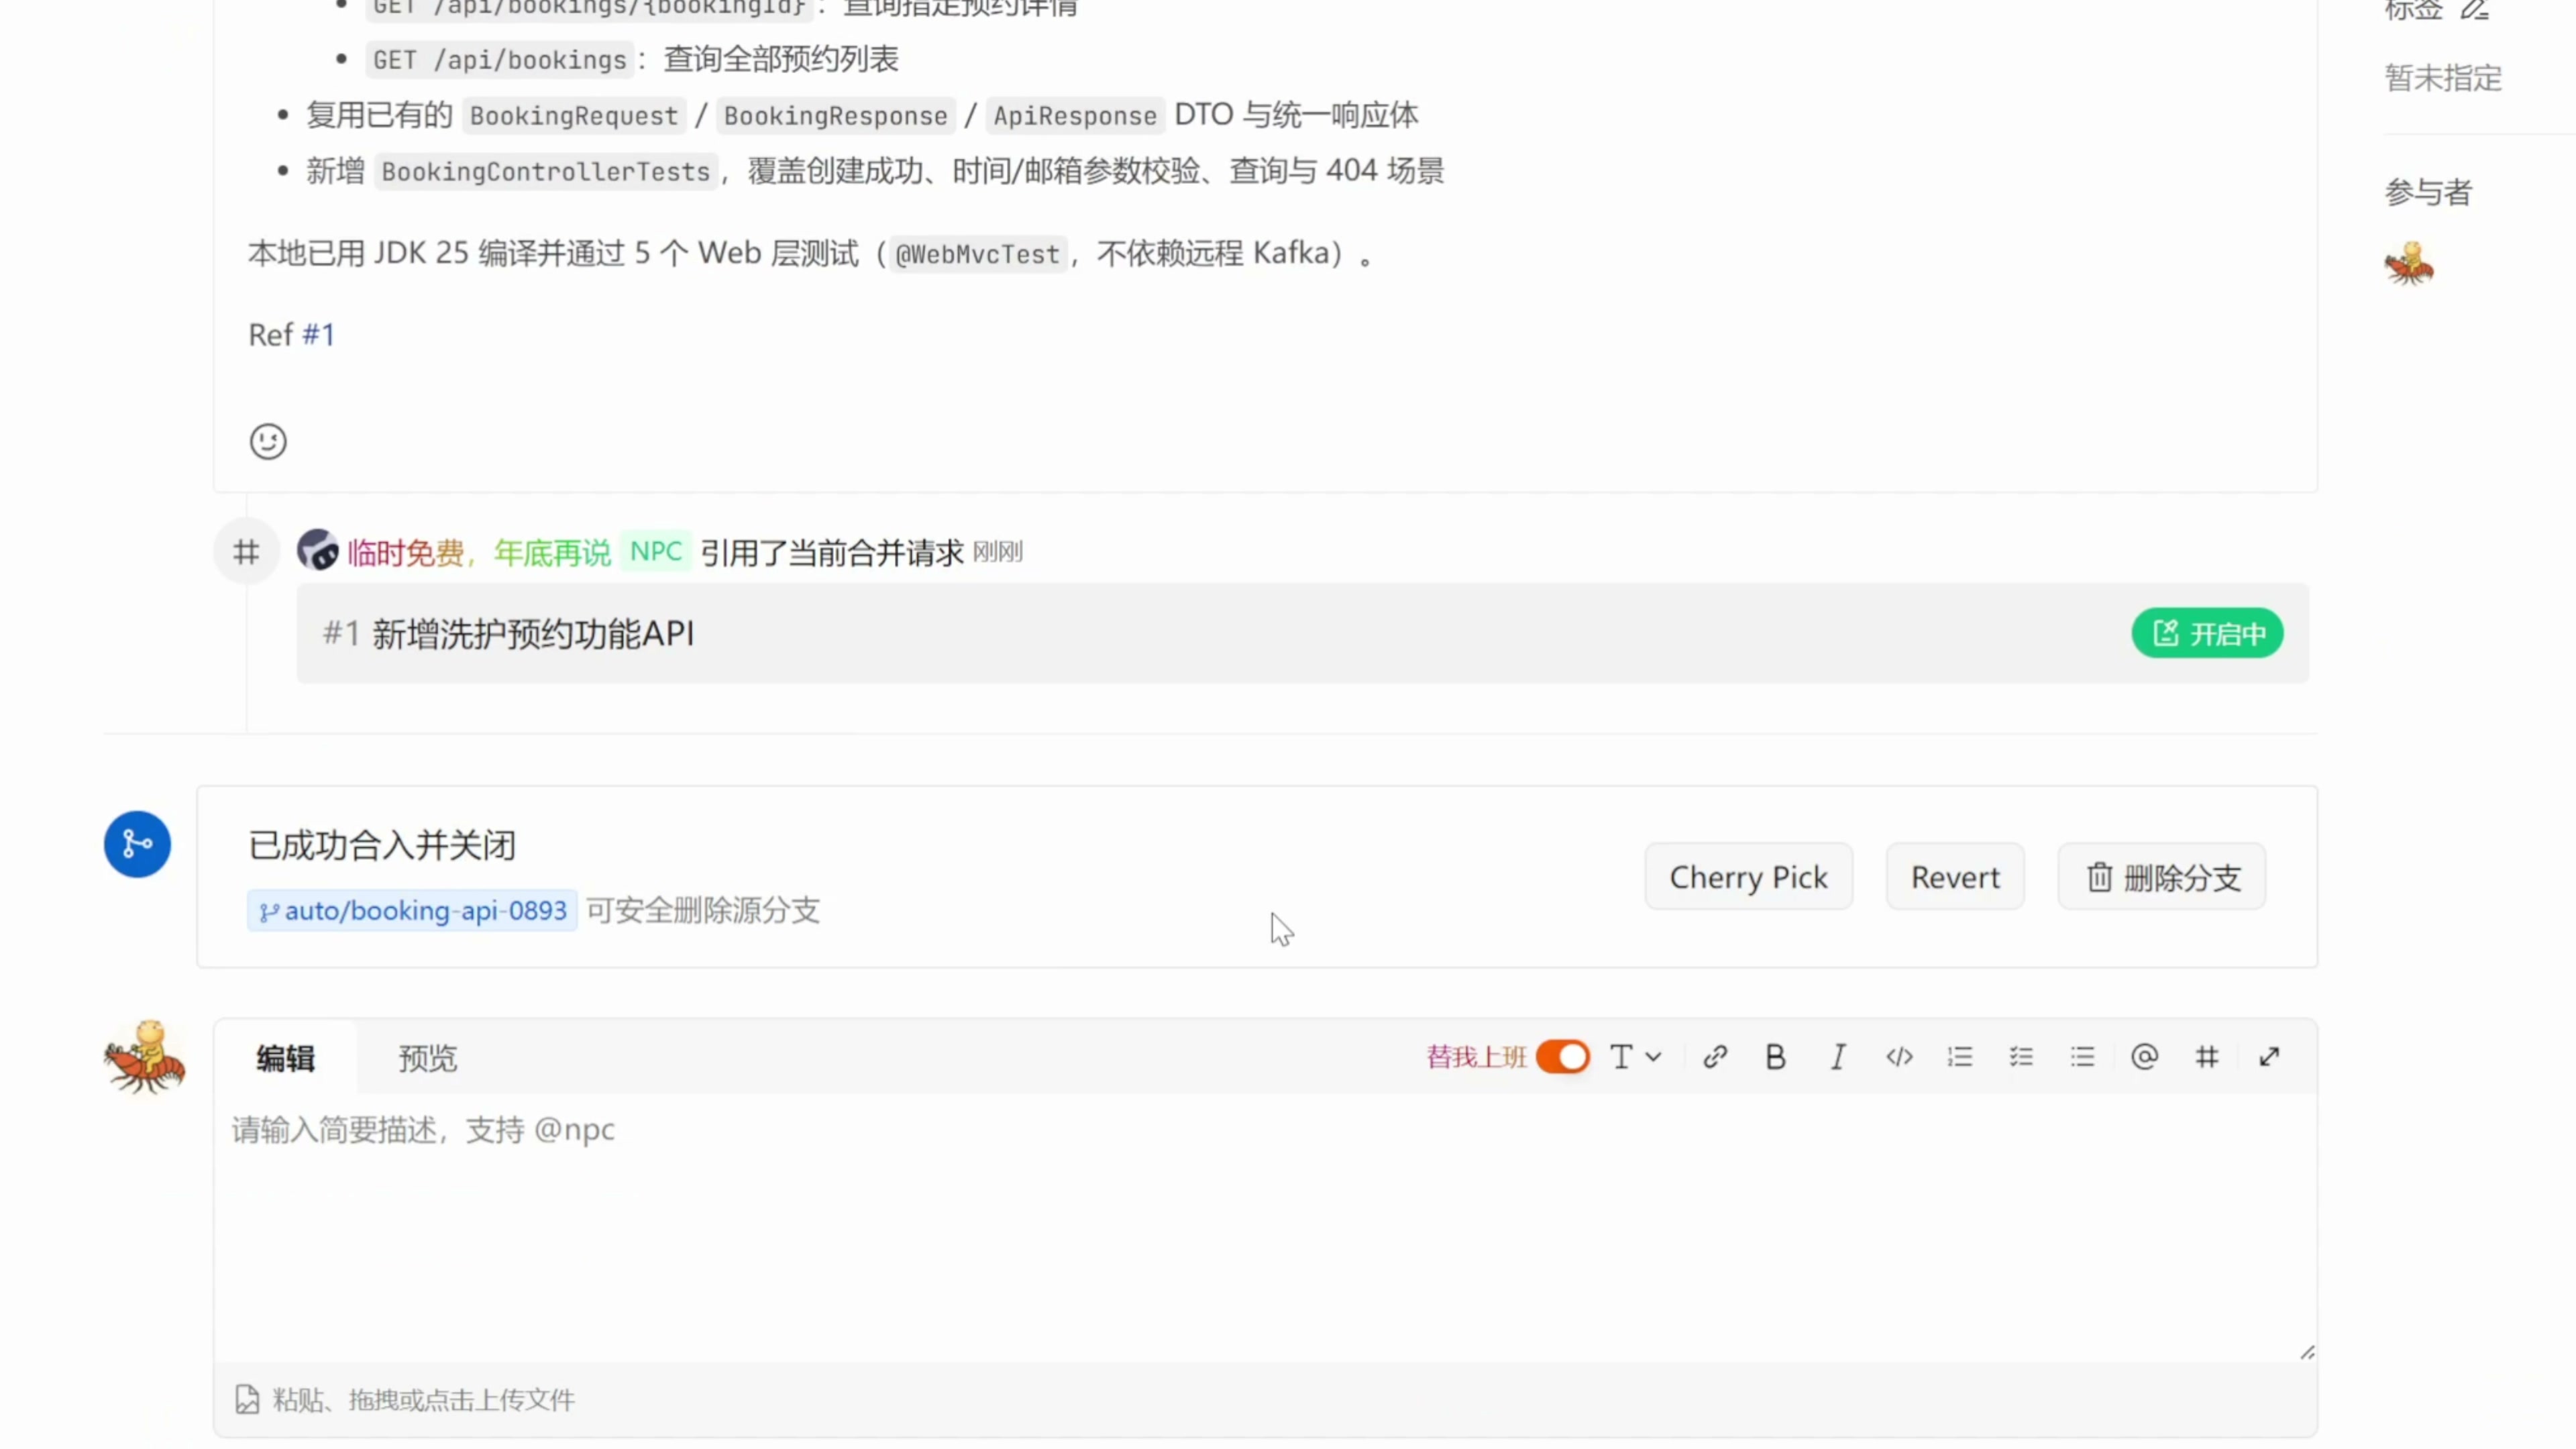Click the label edit pencil icon
Viewport: 2576px width, 1449px height.
(2474, 10)
